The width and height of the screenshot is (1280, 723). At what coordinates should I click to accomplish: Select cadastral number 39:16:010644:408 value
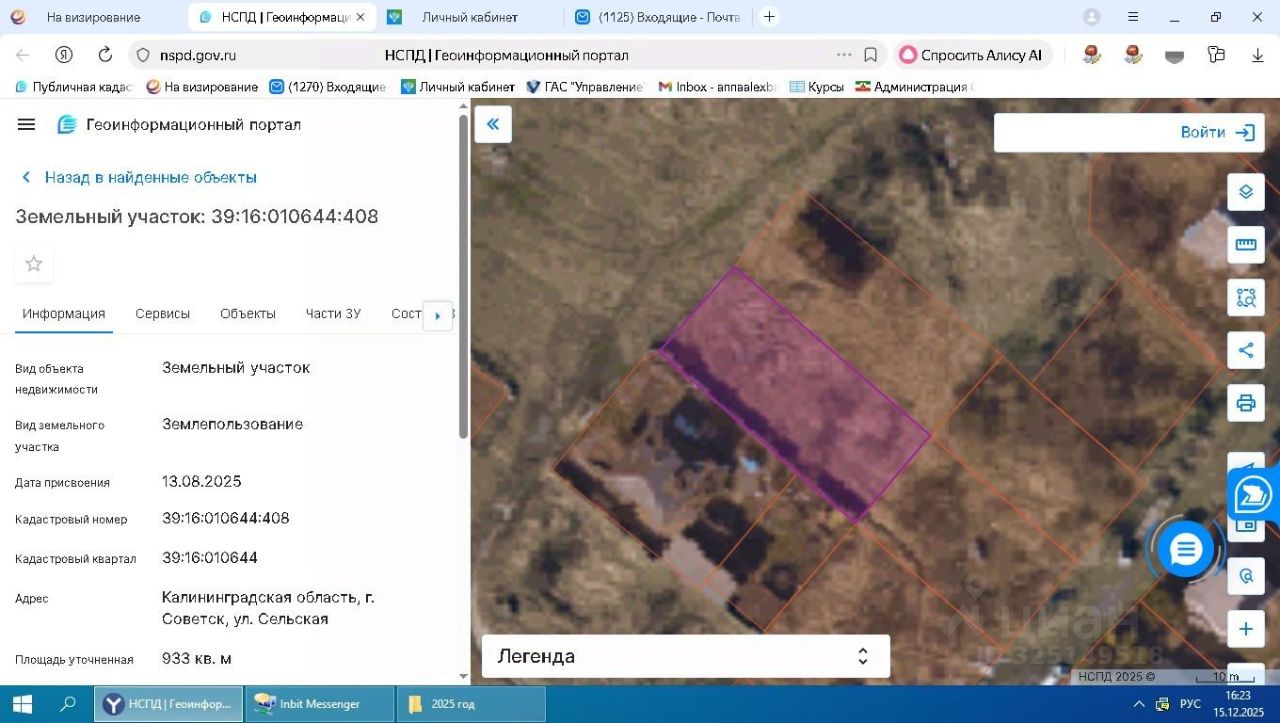(x=226, y=518)
